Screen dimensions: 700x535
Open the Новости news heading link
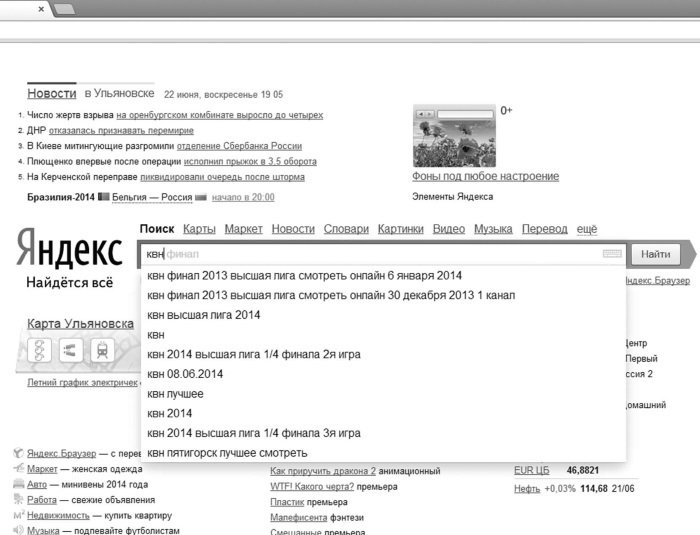[52, 93]
